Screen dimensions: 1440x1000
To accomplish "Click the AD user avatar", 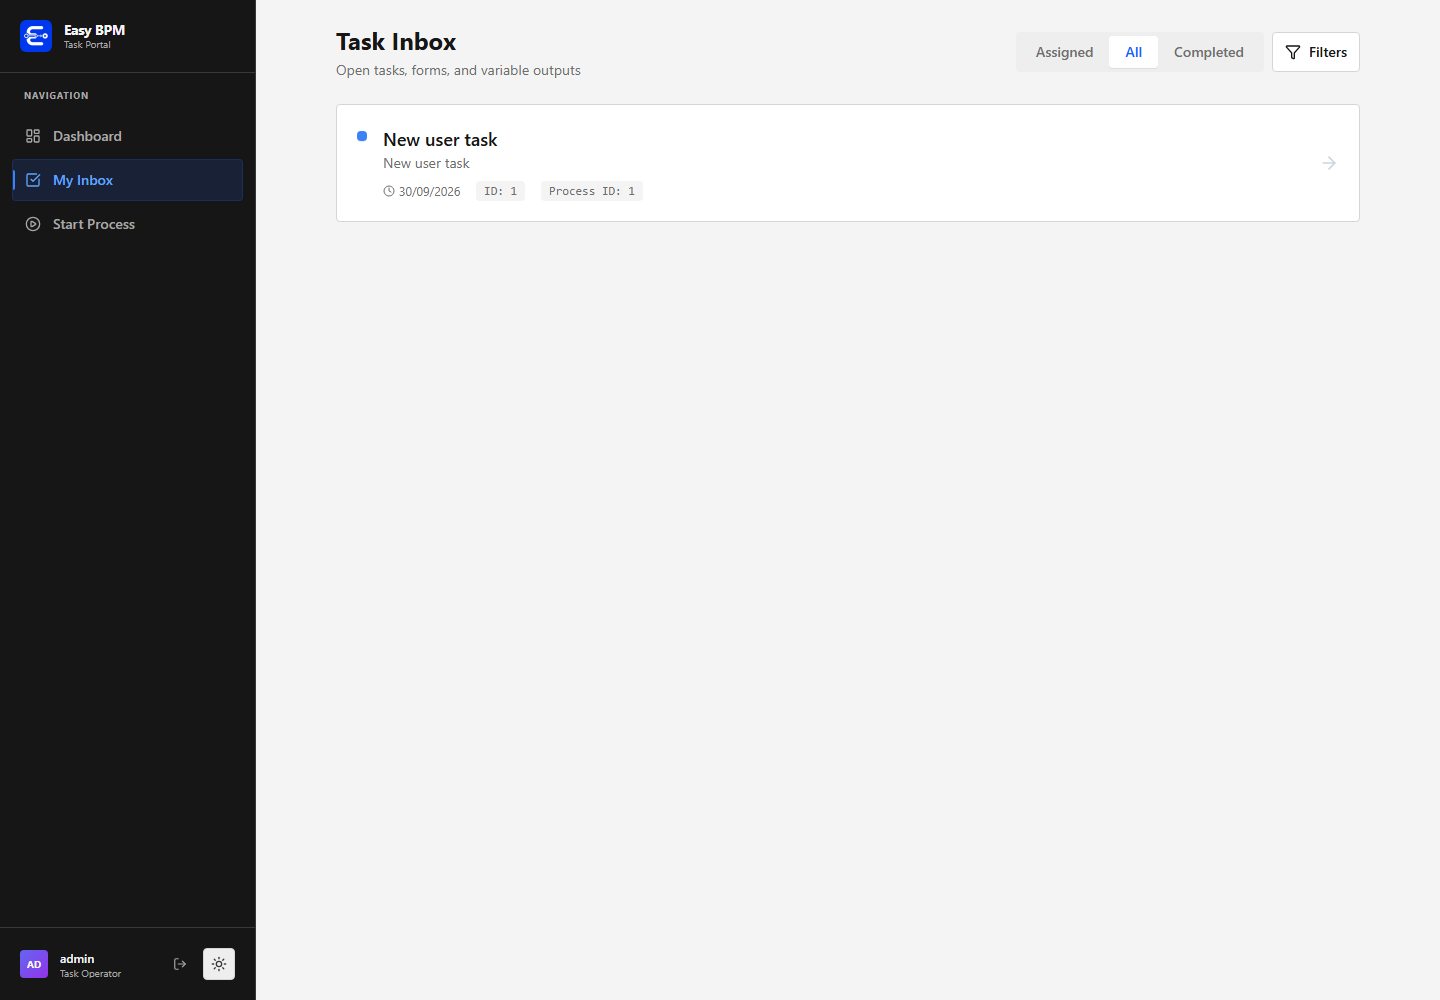I will (x=34, y=964).
